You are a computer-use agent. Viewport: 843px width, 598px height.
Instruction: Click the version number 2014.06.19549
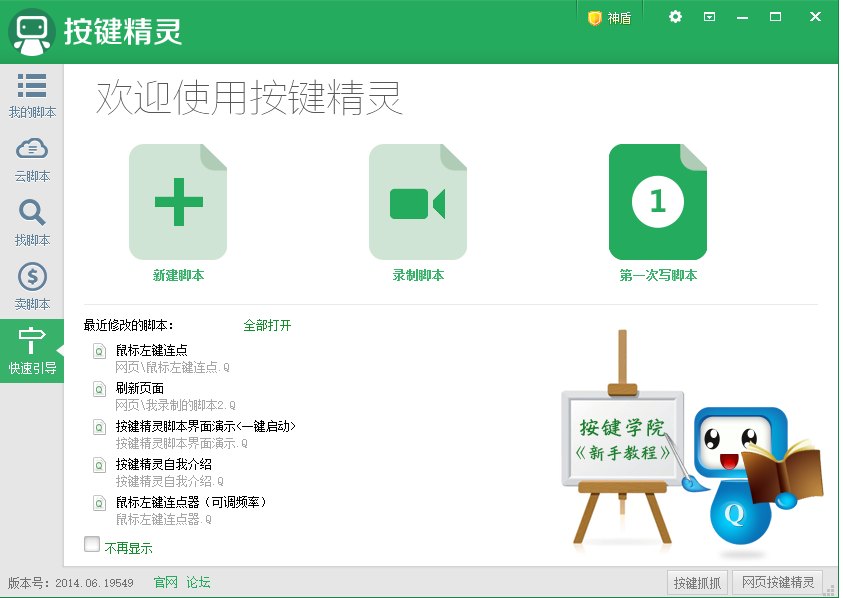tap(94, 583)
